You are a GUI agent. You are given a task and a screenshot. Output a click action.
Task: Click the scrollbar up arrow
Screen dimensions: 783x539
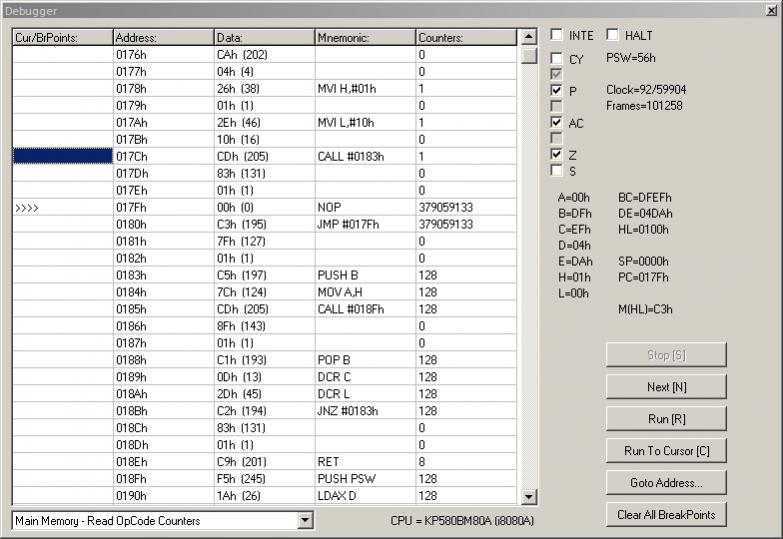pos(529,37)
